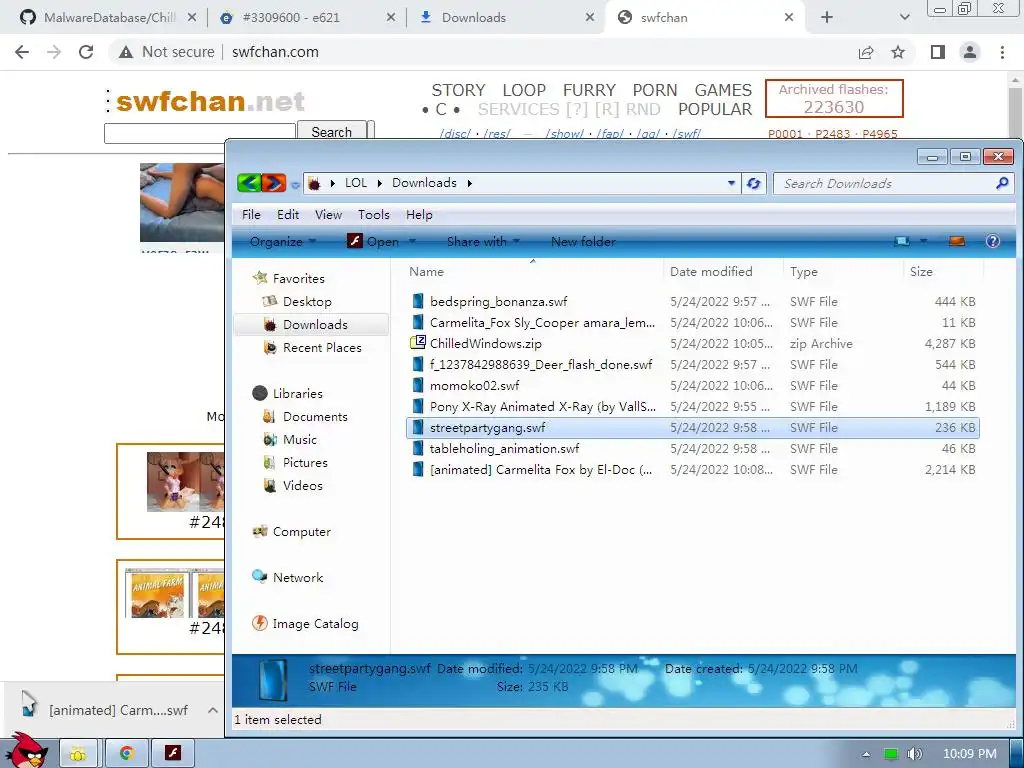Image resolution: width=1024 pixels, height=768 pixels.
Task: Open Chrome from the taskbar
Action: pos(126,754)
